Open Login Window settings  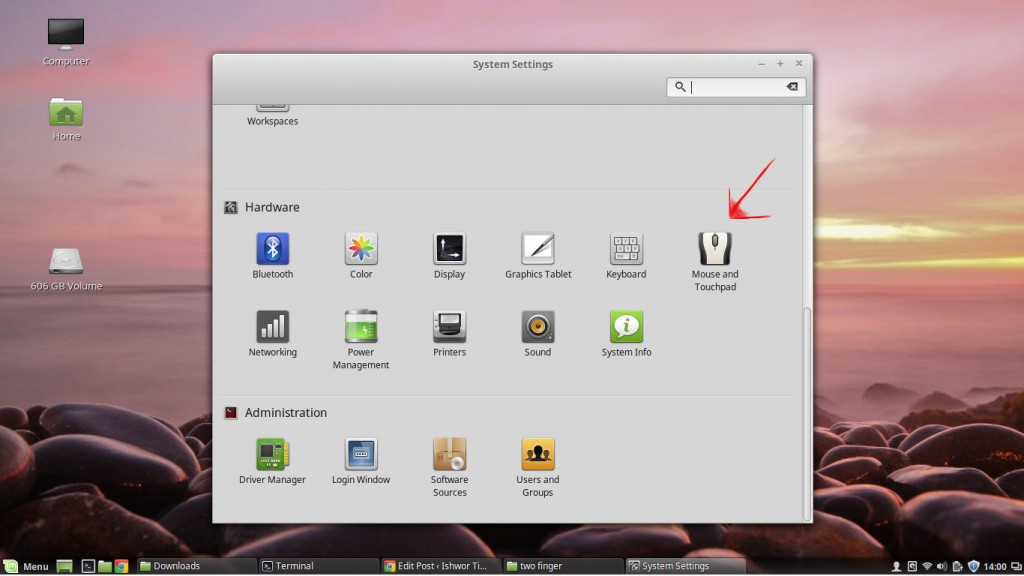click(360, 461)
